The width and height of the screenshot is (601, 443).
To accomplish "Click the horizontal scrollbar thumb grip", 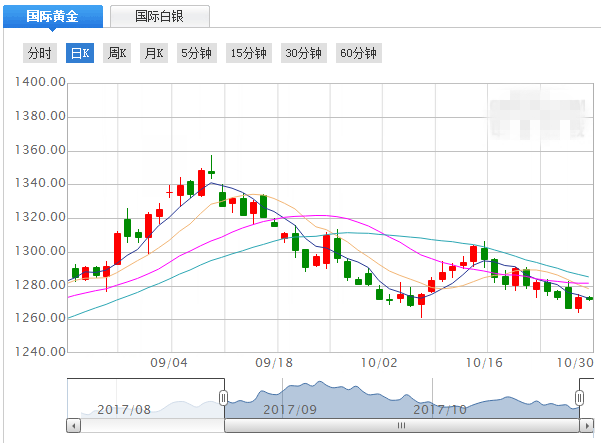I will [402, 425].
